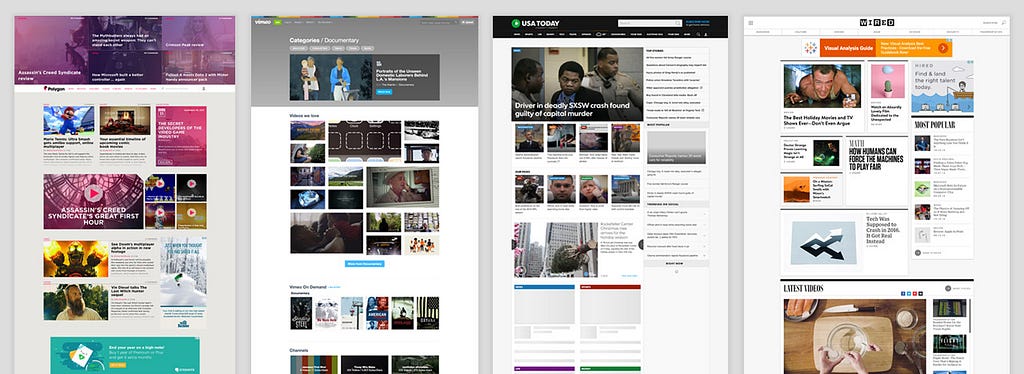
Task: Open 'The Secret Developers of the Video Game Industry' card
Action: [181, 136]
